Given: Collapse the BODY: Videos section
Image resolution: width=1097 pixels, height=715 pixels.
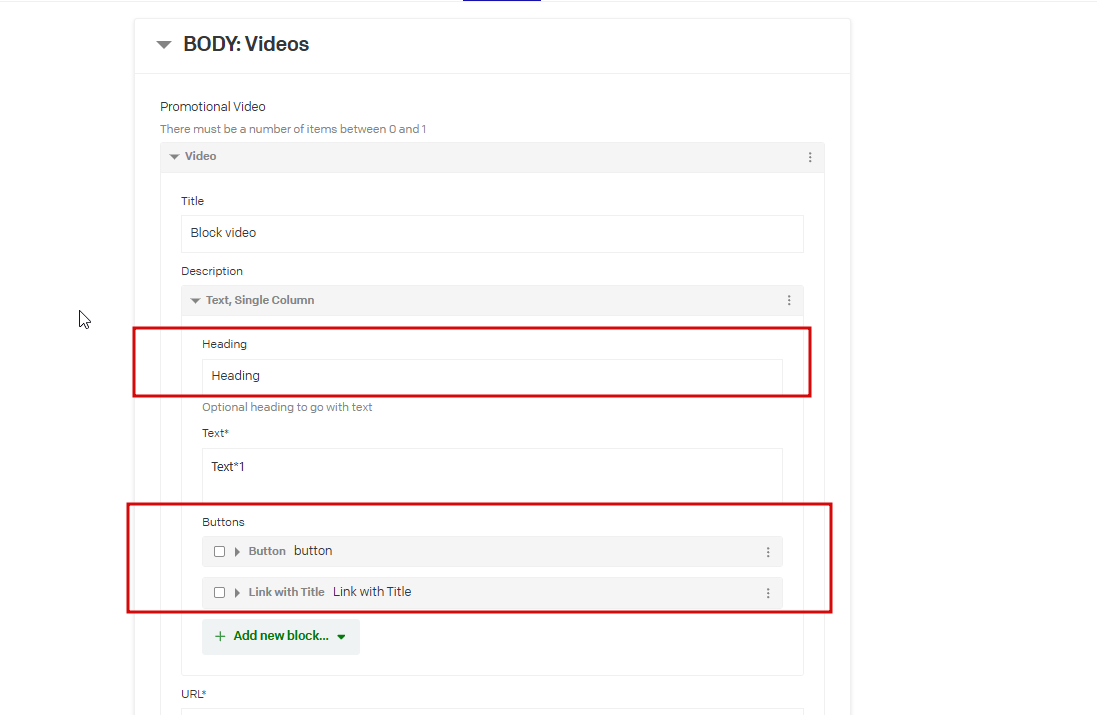Looking at the screenshot, I should coord(164,45).
